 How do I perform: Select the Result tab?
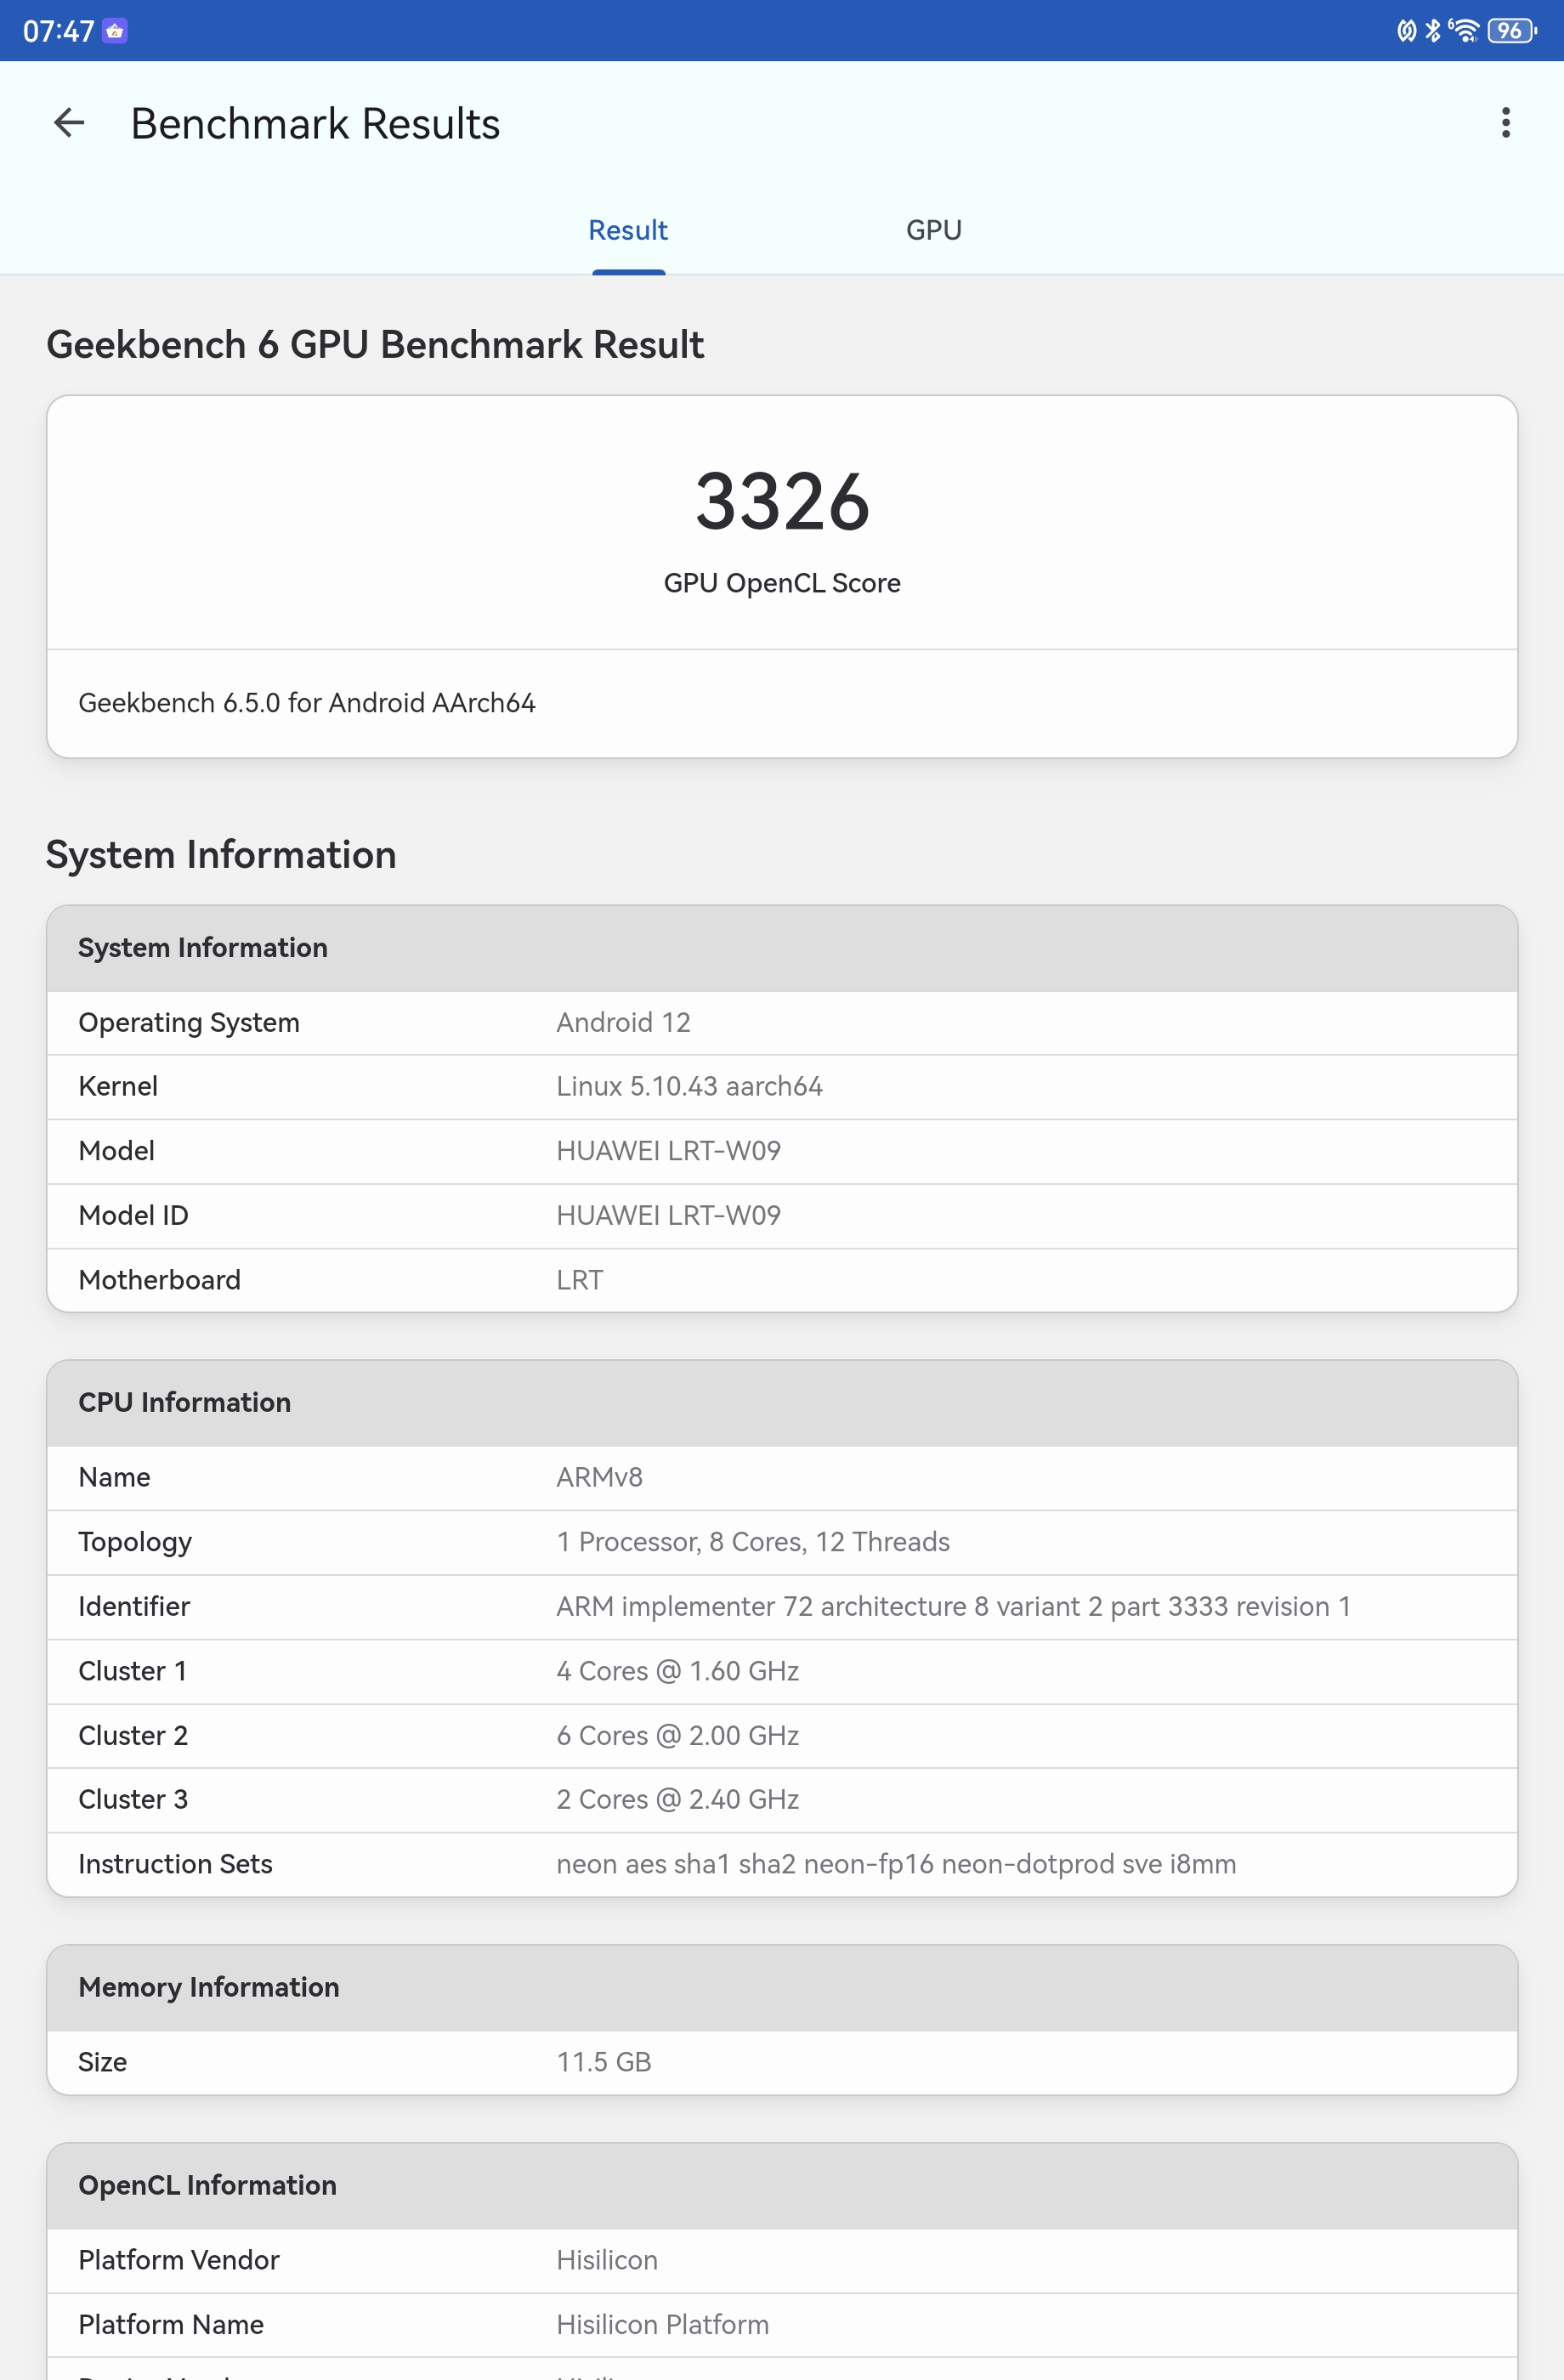pyautogui.click(x=628, y=231)
